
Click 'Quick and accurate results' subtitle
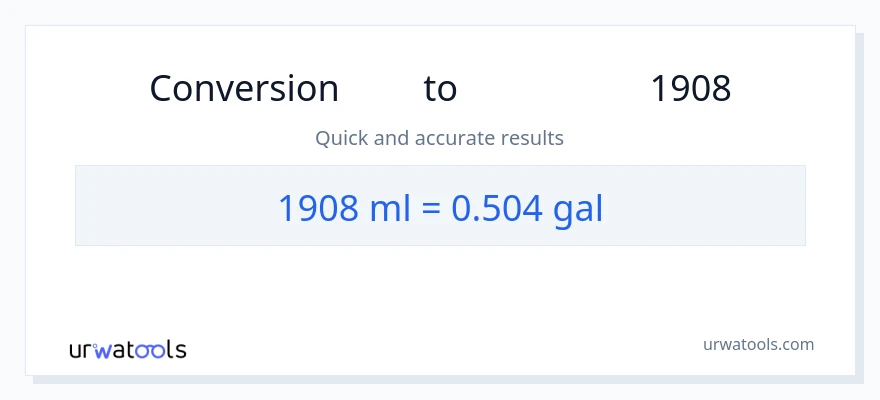click(x=439, y=138)
